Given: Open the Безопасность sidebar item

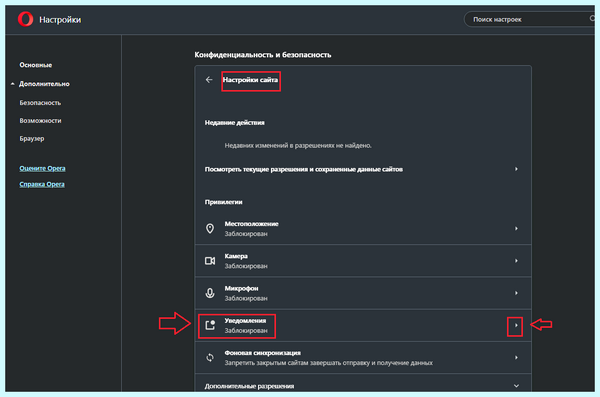Looking at the screenshot, I should coord(40,103).
